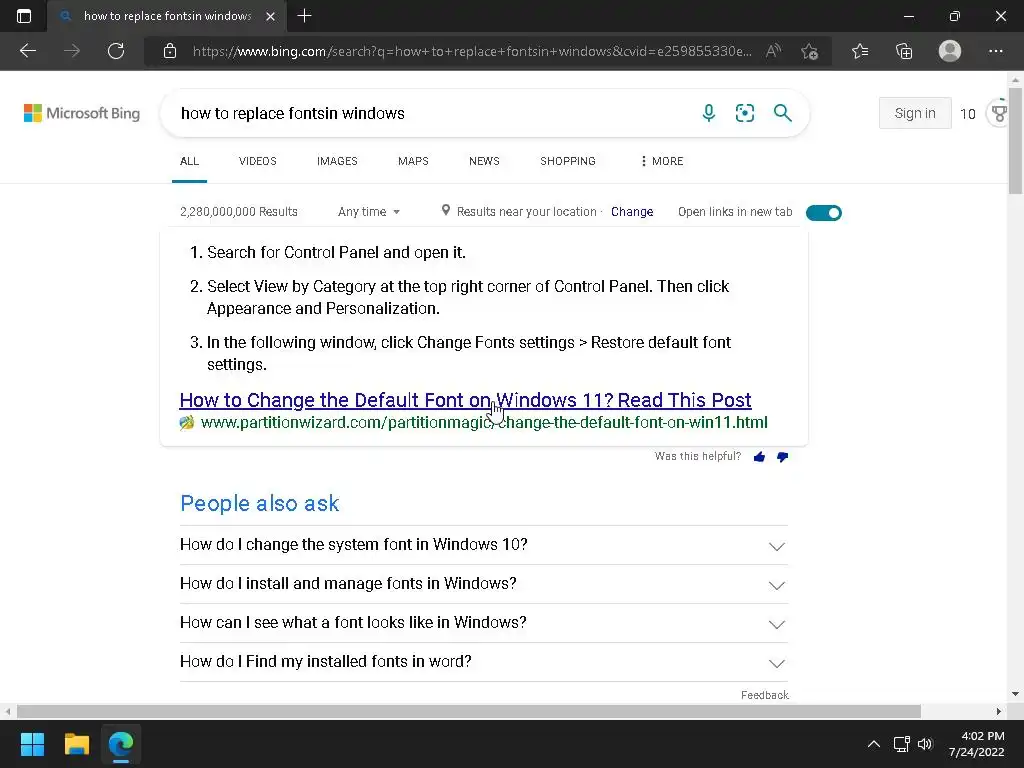
Task: Click the tab actions menu icon
Action: (x=24, y=16)
